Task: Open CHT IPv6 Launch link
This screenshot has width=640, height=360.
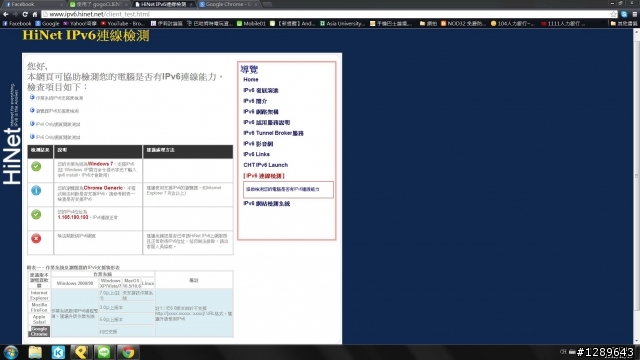Action: [x=266, y=165]
